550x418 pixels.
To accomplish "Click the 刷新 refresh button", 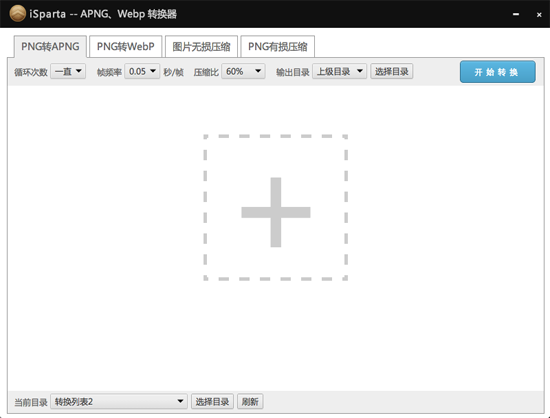I will (x=250, y=401).
